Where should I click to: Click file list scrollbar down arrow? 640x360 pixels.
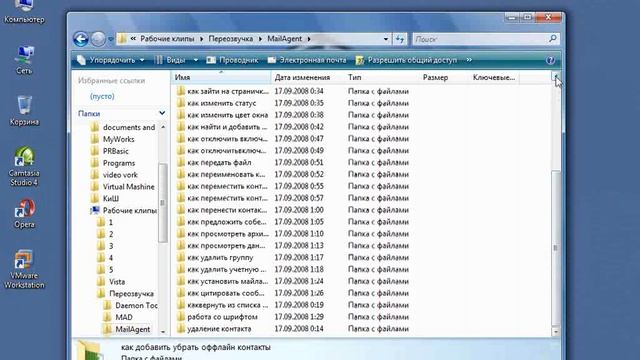(556, 332)
